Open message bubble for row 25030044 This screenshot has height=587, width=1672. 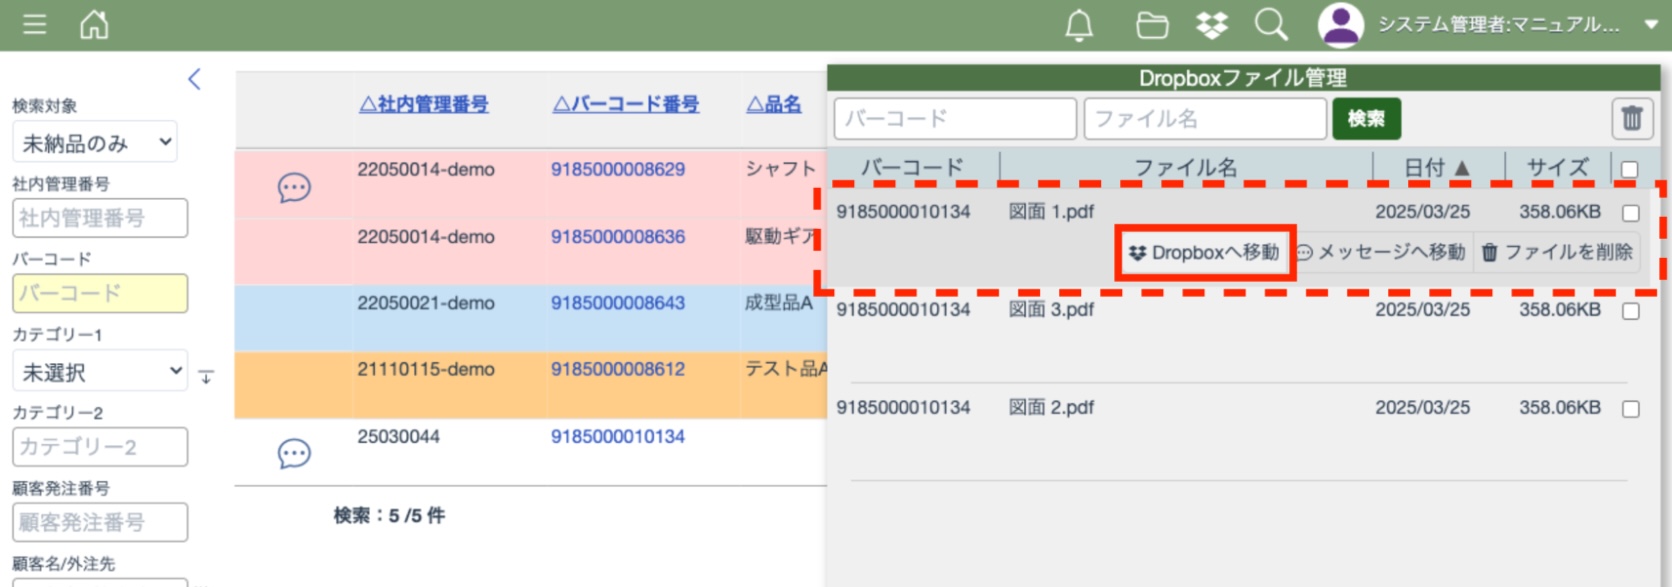[x=294, y=454]
